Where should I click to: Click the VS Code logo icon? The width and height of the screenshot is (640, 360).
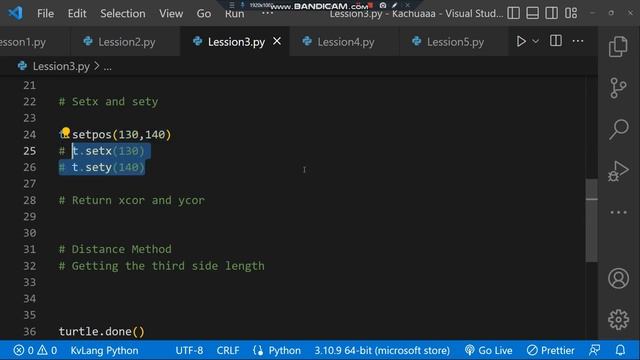[15, 13]
